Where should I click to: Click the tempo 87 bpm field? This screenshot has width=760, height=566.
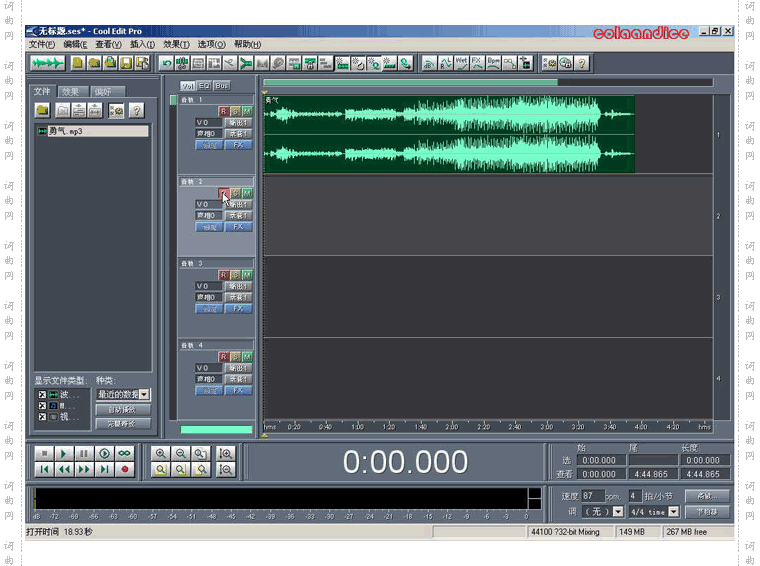592,496
